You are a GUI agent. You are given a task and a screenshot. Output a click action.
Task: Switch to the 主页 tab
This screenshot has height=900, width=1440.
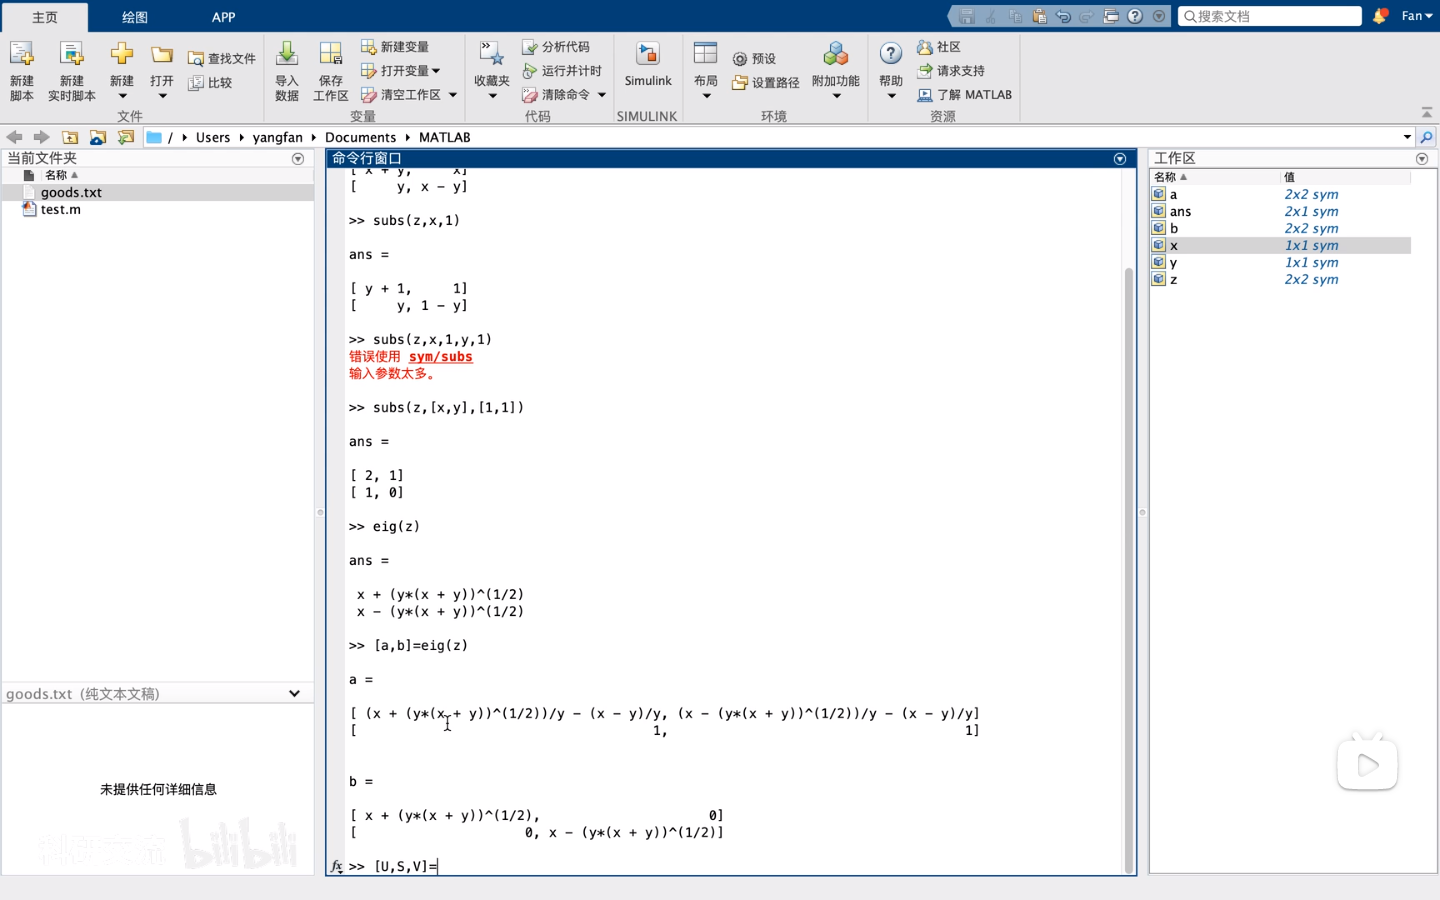pyautogui.click(x=45, y=17)
